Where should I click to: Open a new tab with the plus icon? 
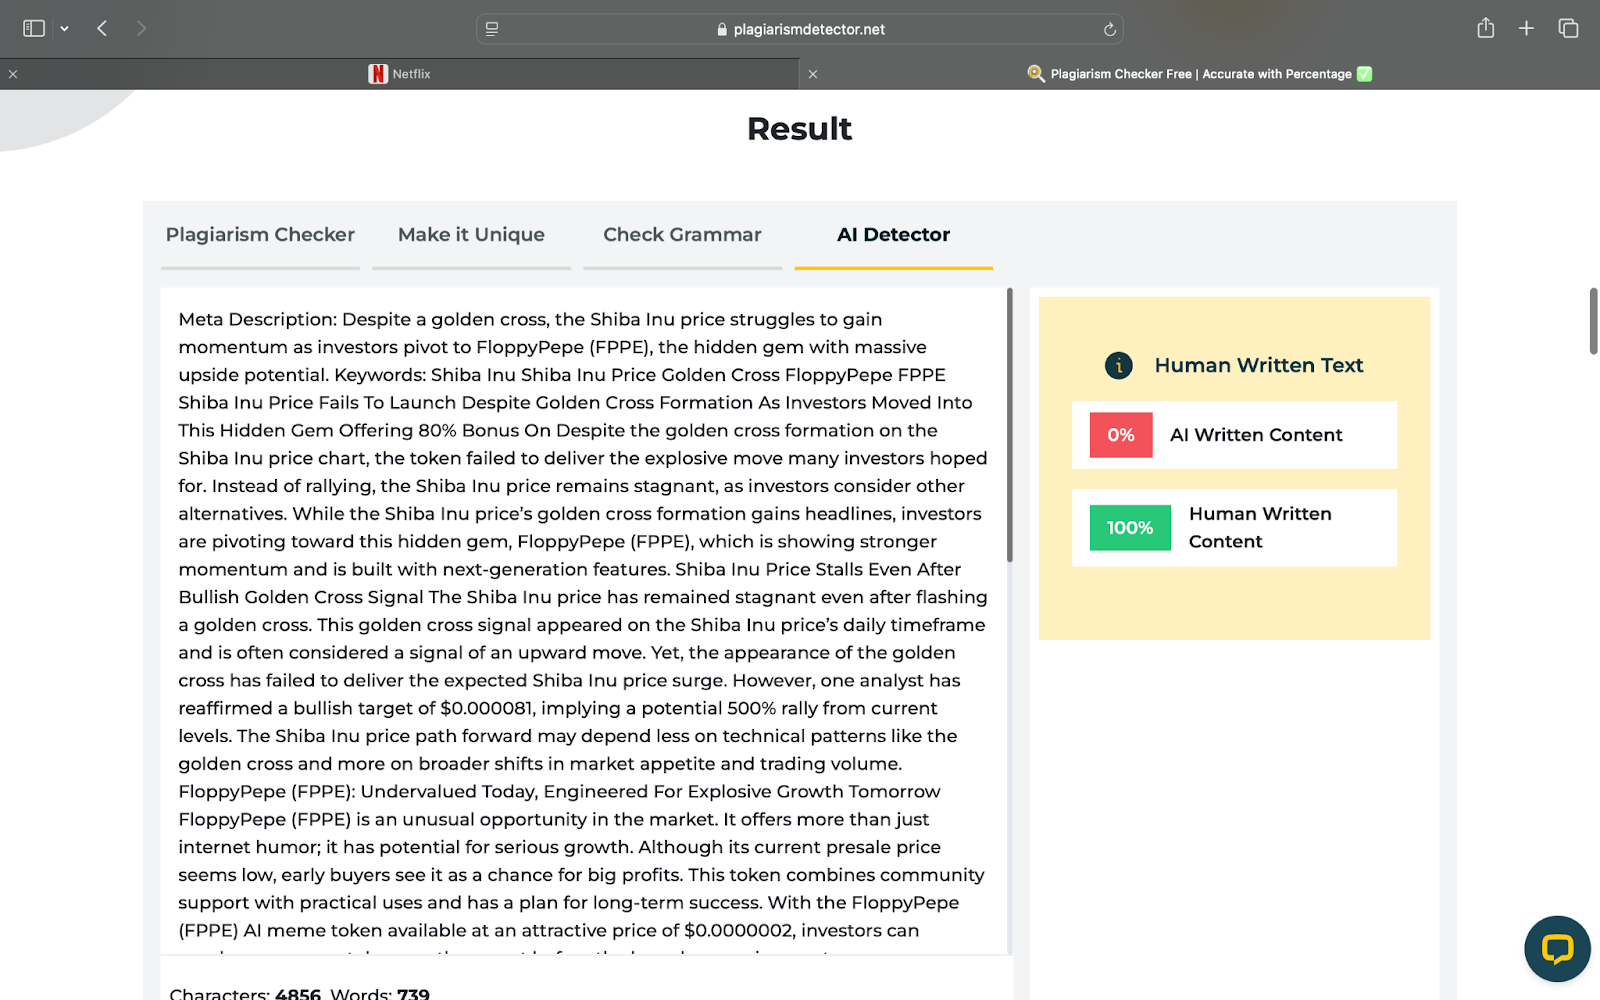(1526, 29)
